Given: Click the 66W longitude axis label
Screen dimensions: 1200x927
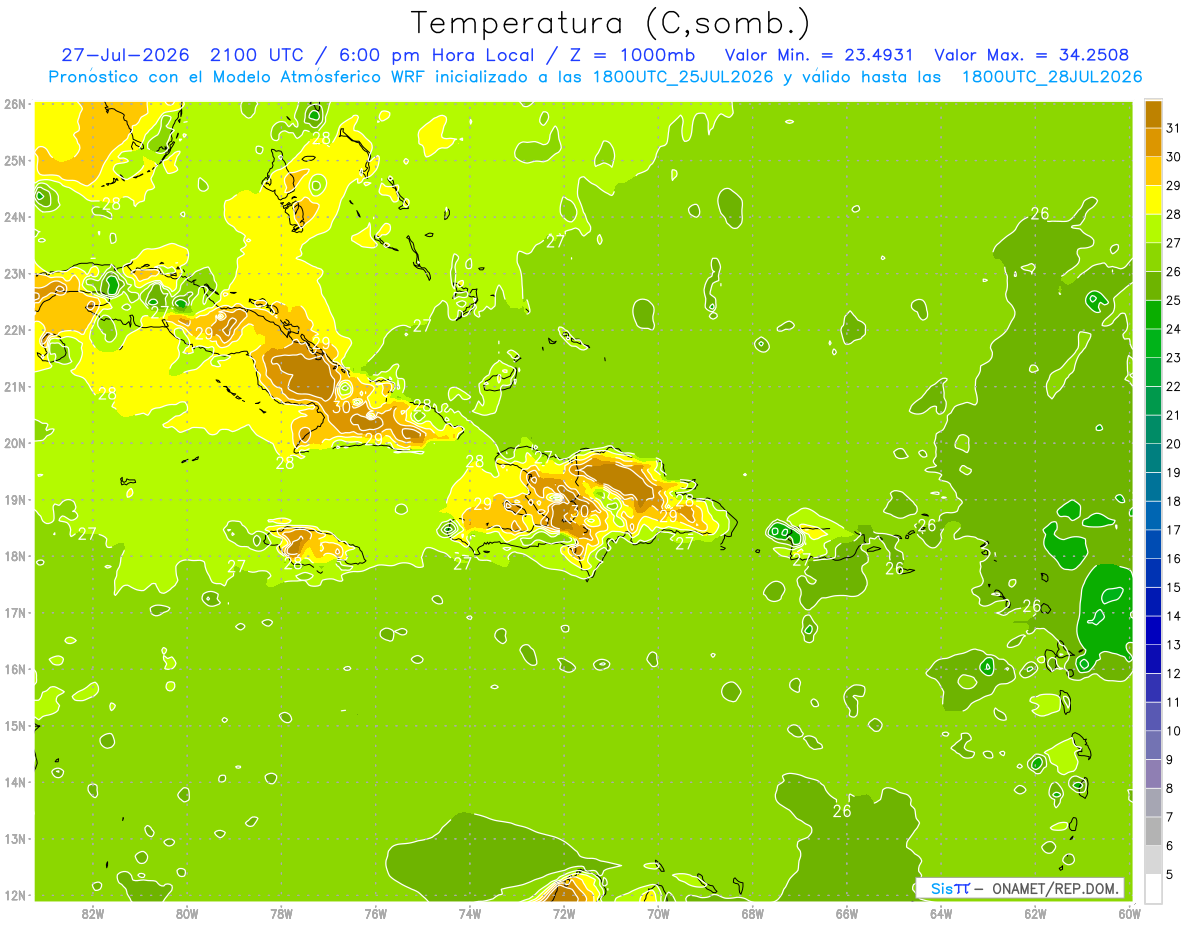Looking at the screenshot, I should [846, 913].
